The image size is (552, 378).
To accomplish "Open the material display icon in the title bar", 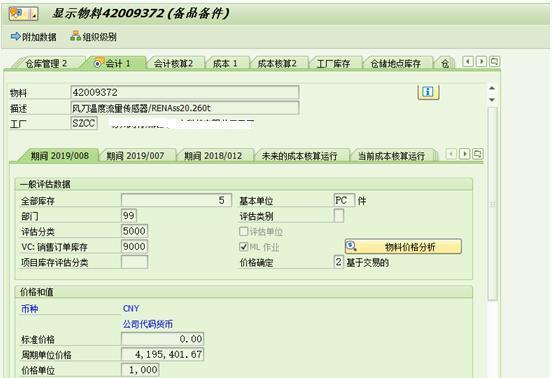I will click(x=23, y=14).
